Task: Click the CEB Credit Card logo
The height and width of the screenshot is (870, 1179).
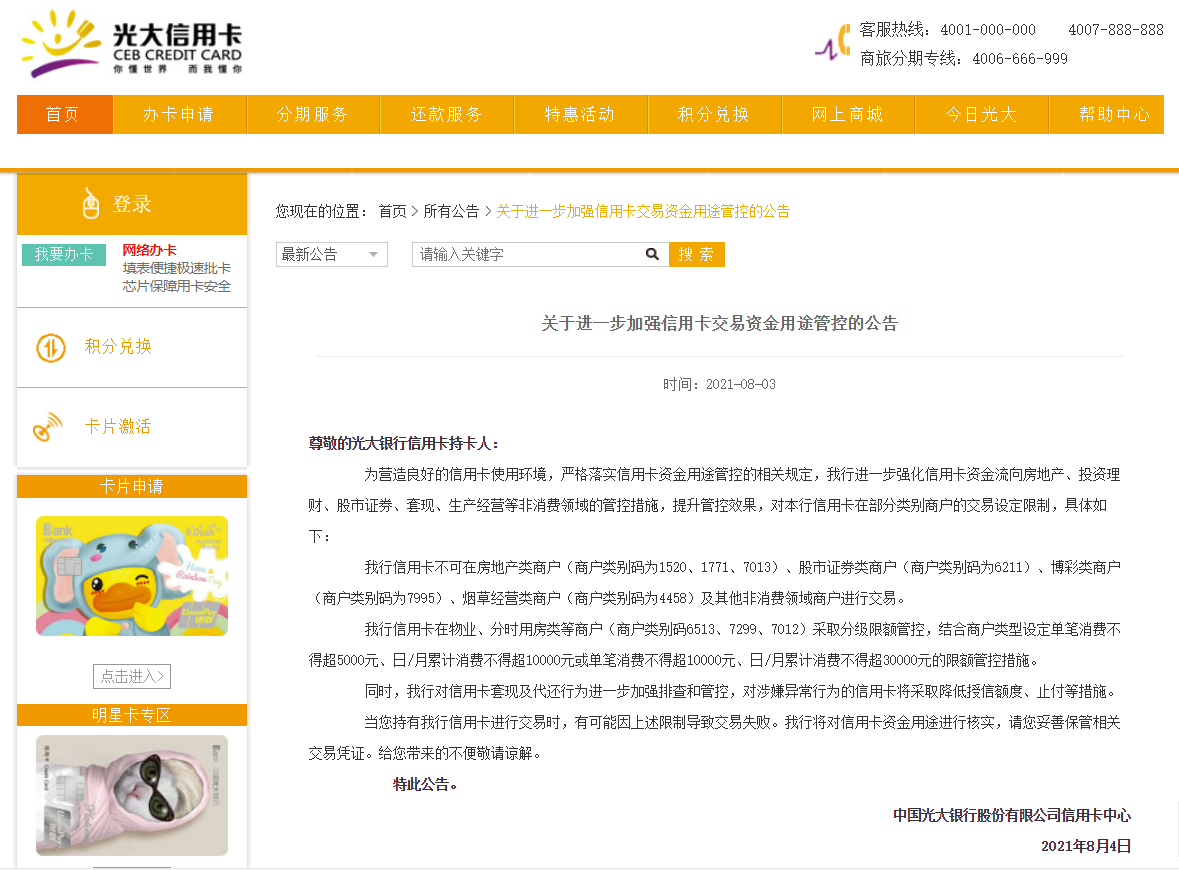Action: (132, 44)
